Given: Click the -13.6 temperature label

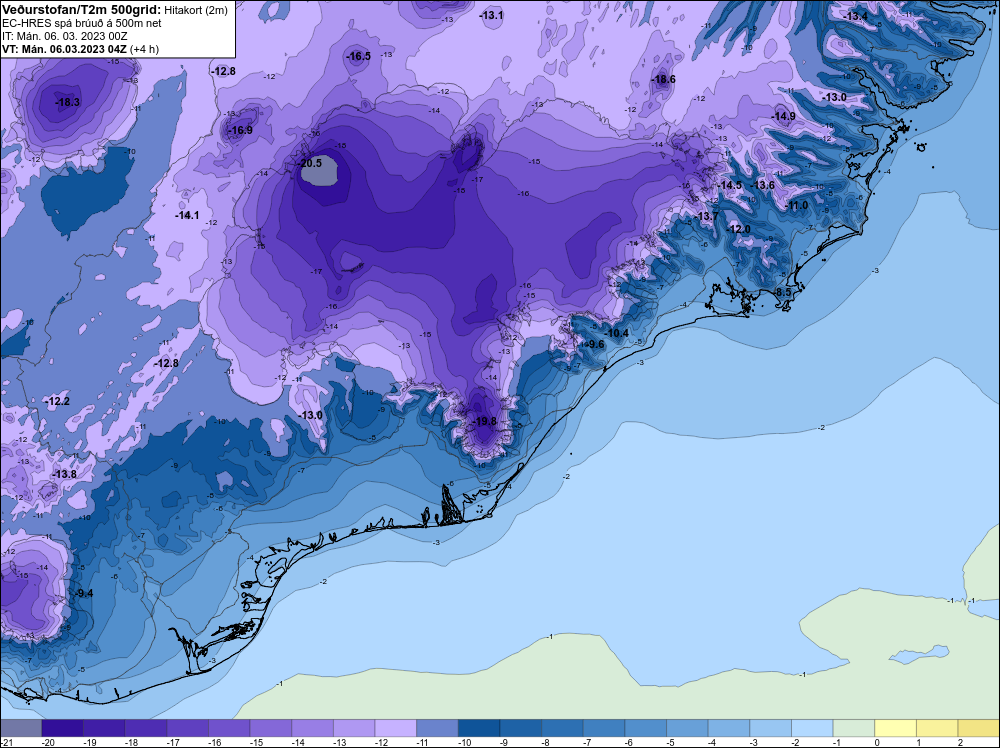Looking at the screenshot, I should point(763,185).
